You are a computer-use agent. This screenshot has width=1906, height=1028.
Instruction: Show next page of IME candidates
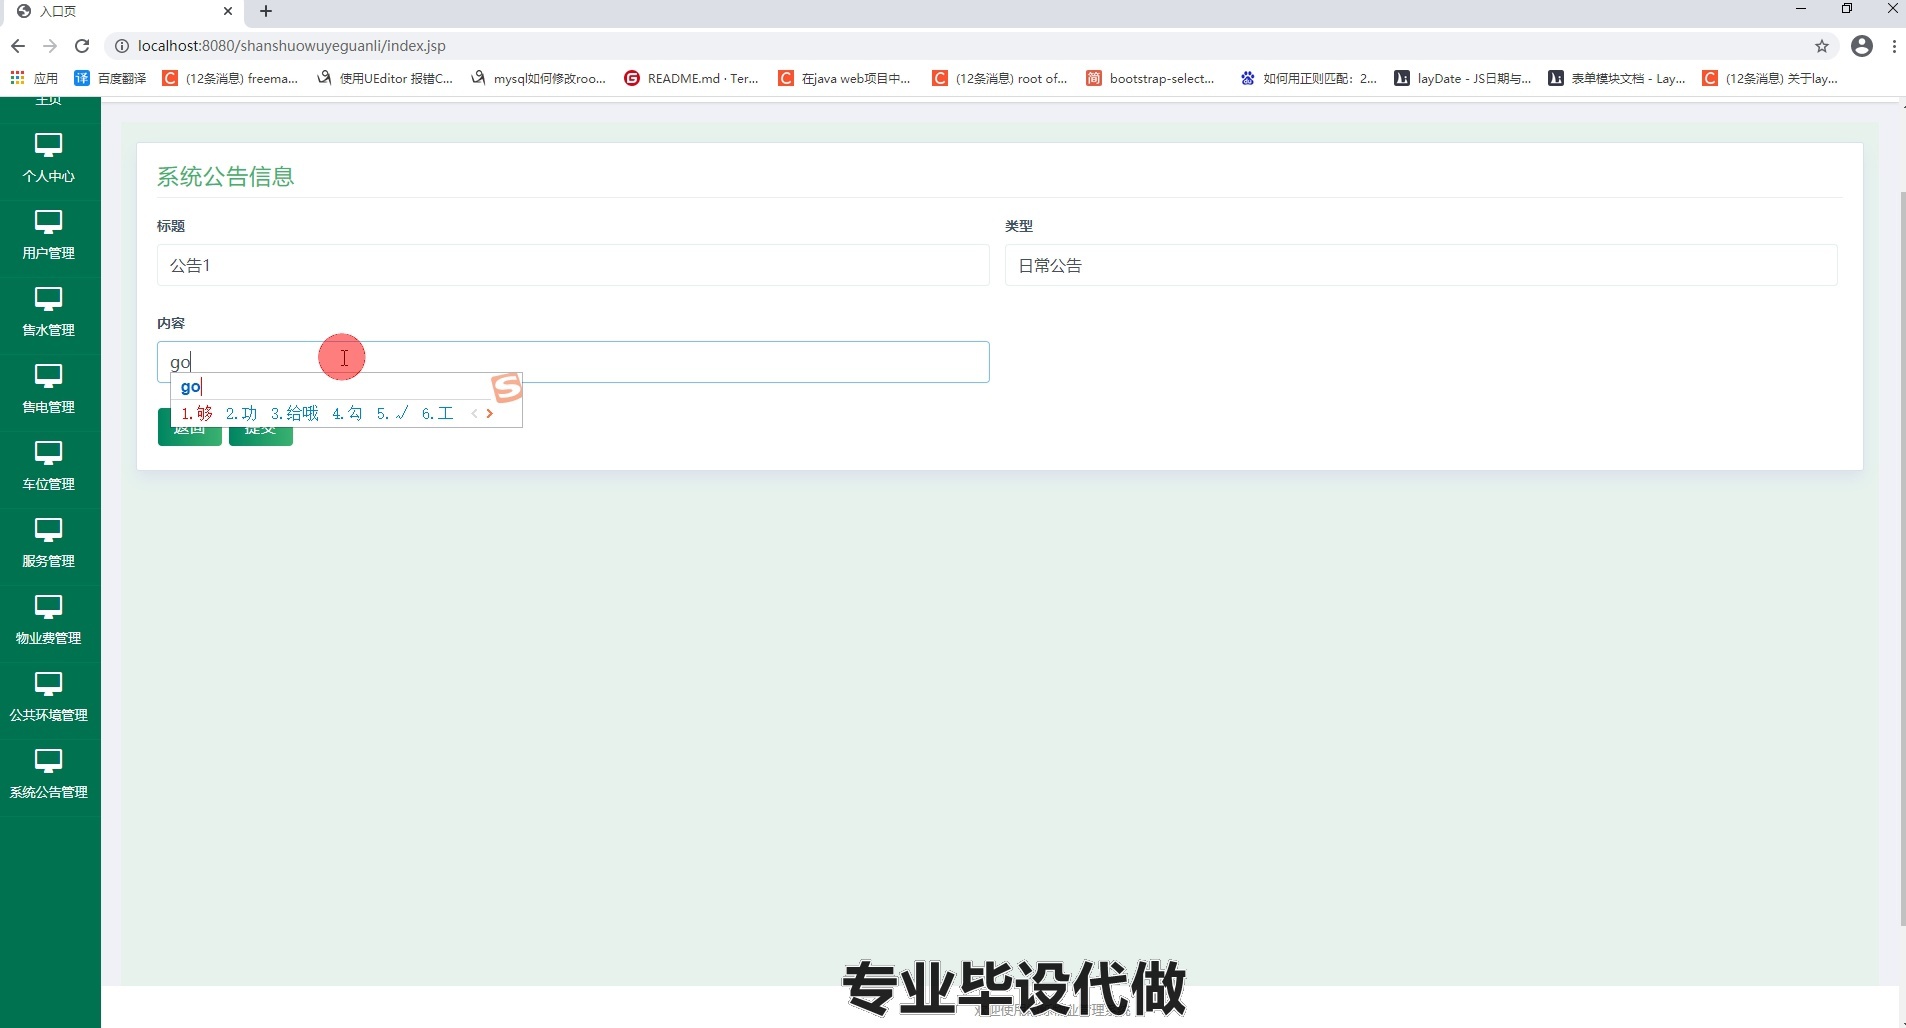(x=489, y=413)
